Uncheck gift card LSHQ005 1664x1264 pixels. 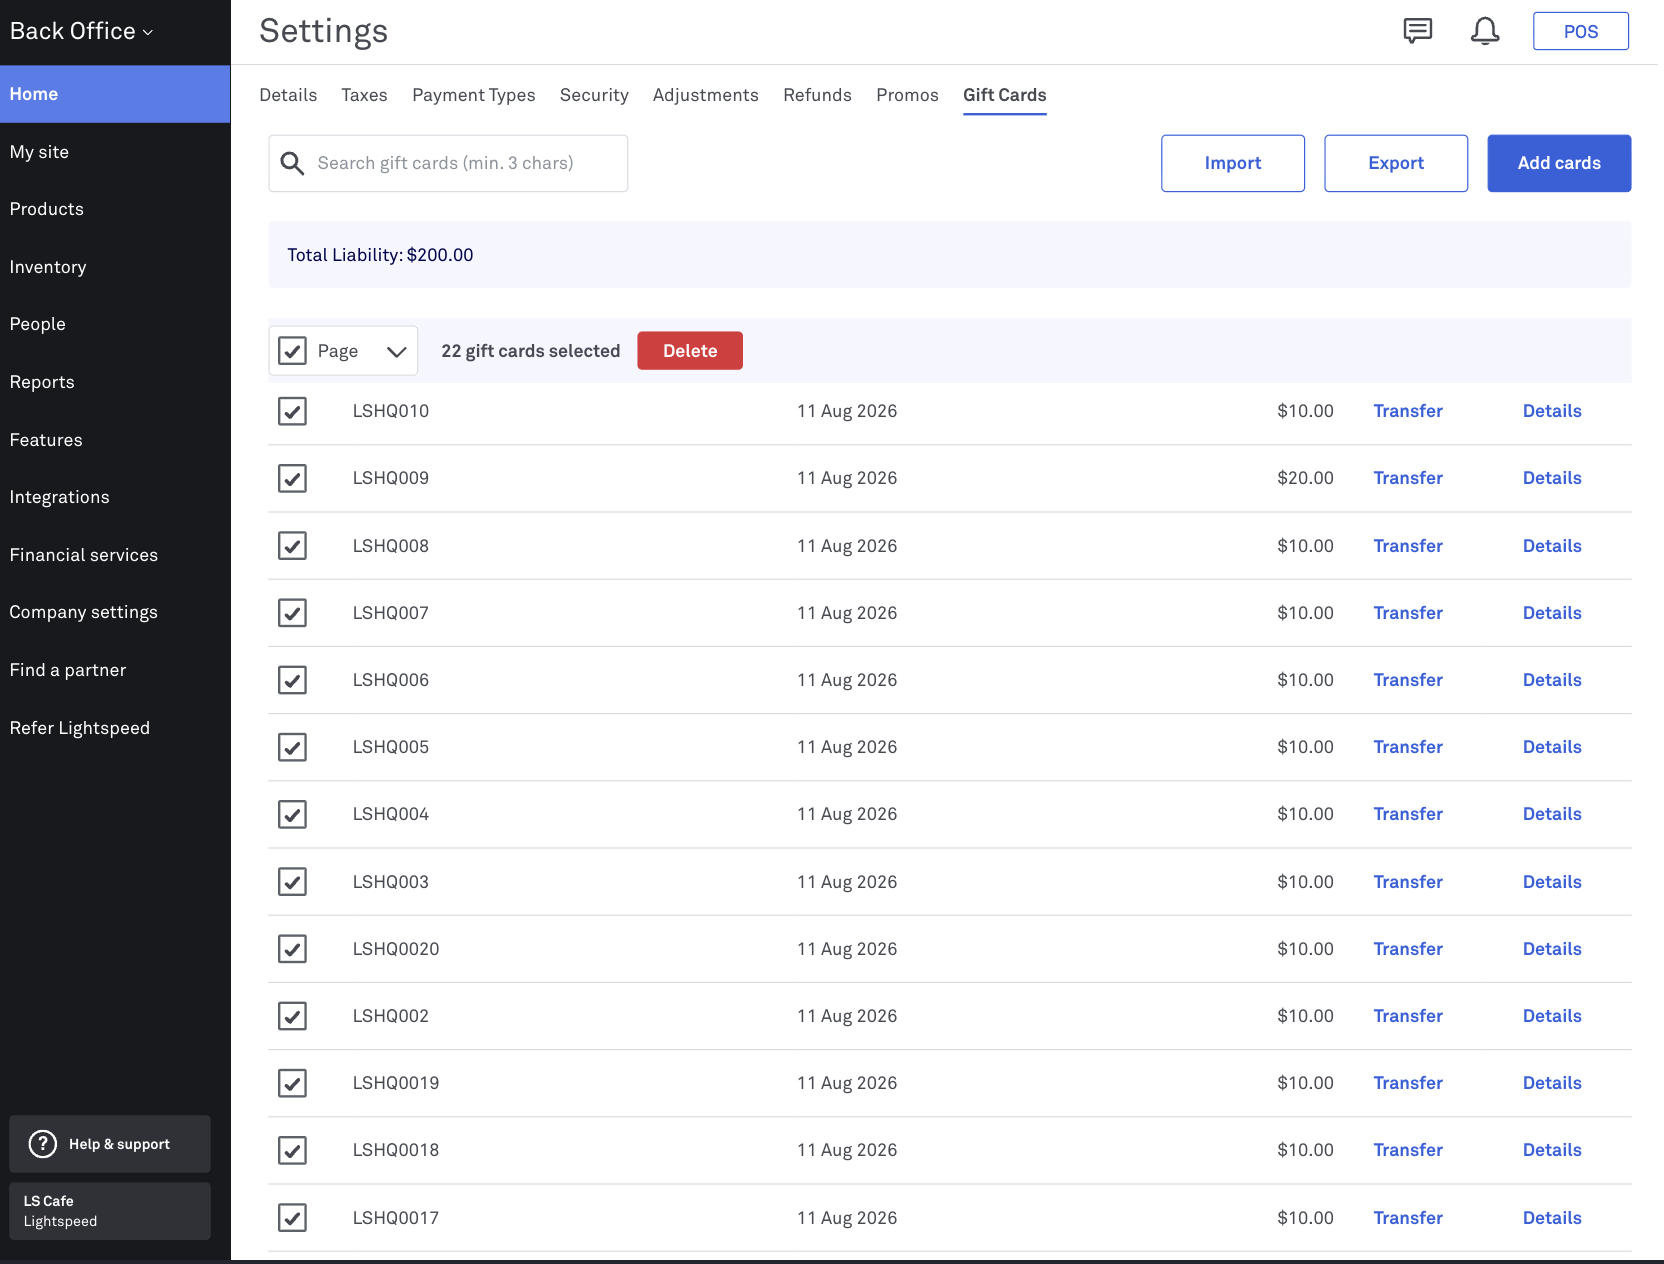pos(292,747)
